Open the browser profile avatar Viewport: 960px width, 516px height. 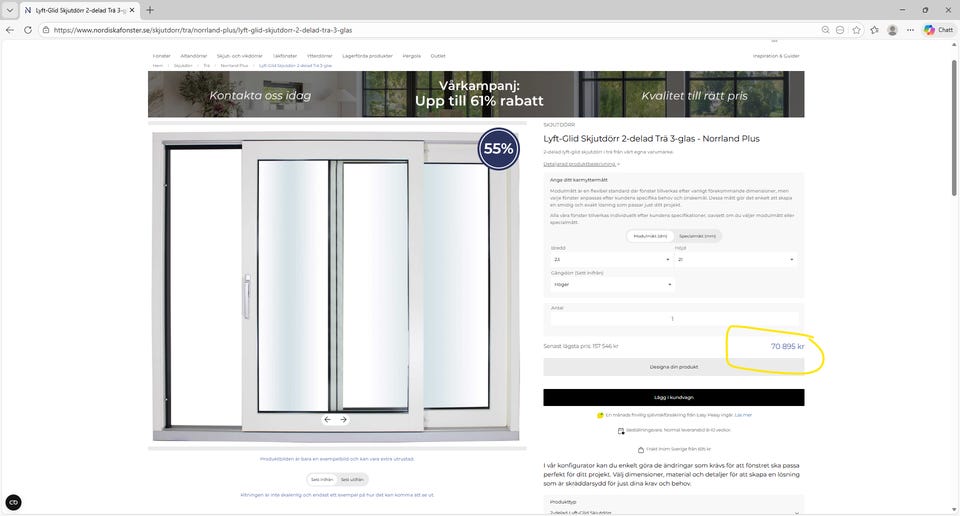(x=892, y=29)
